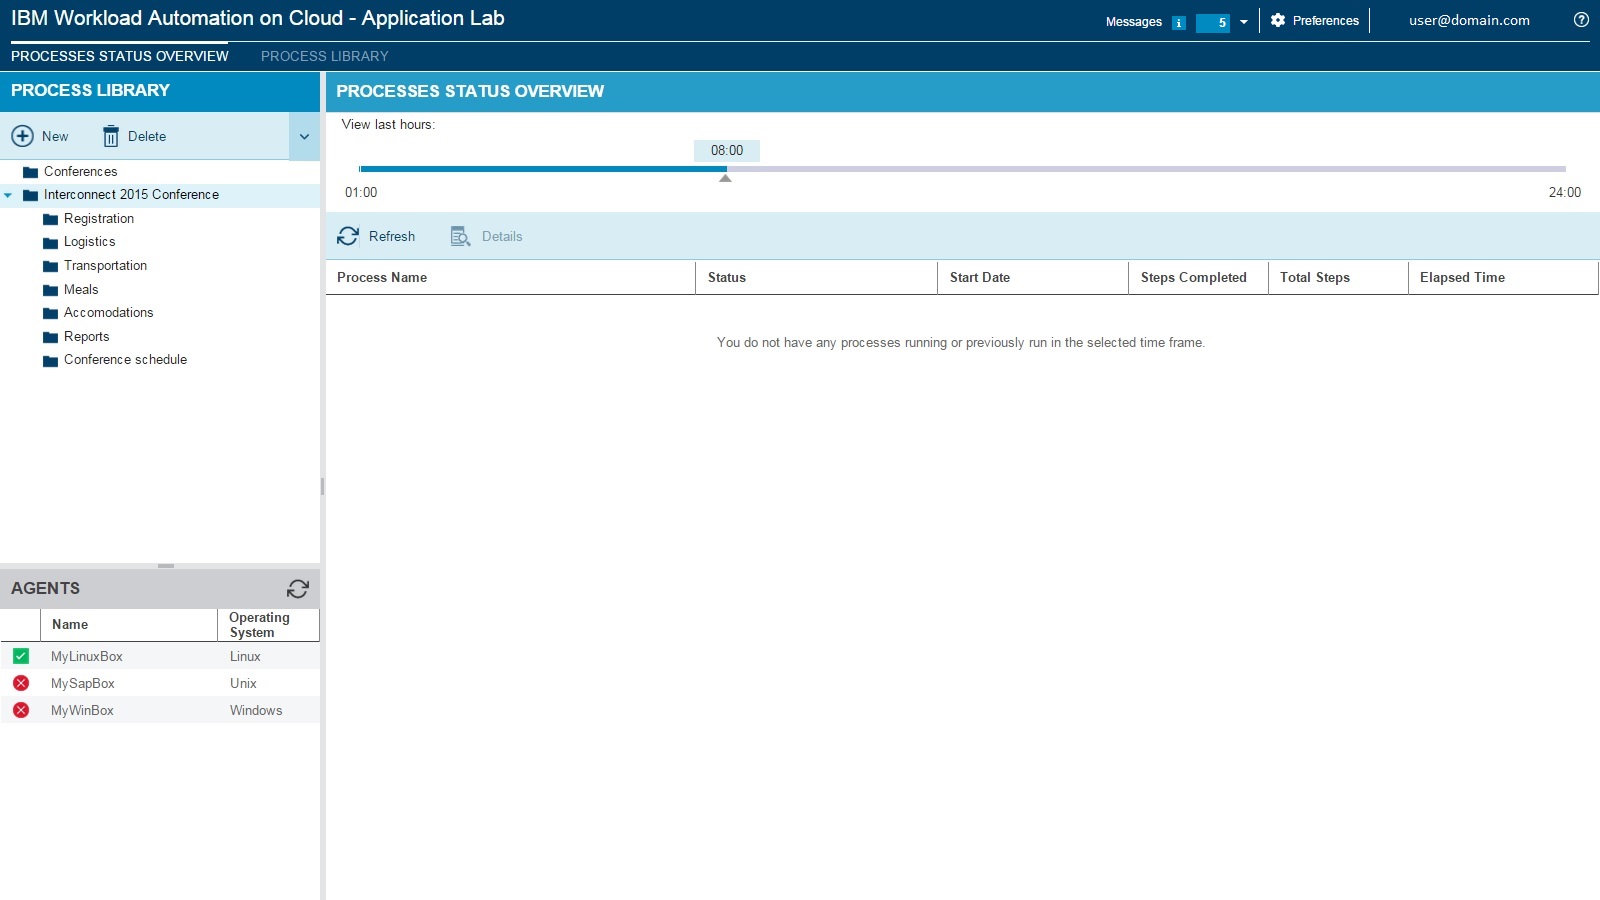Screen dimensions: 1600x900
Task: Click green check status icon for MyLinuxBox
Action: point(21,656)
